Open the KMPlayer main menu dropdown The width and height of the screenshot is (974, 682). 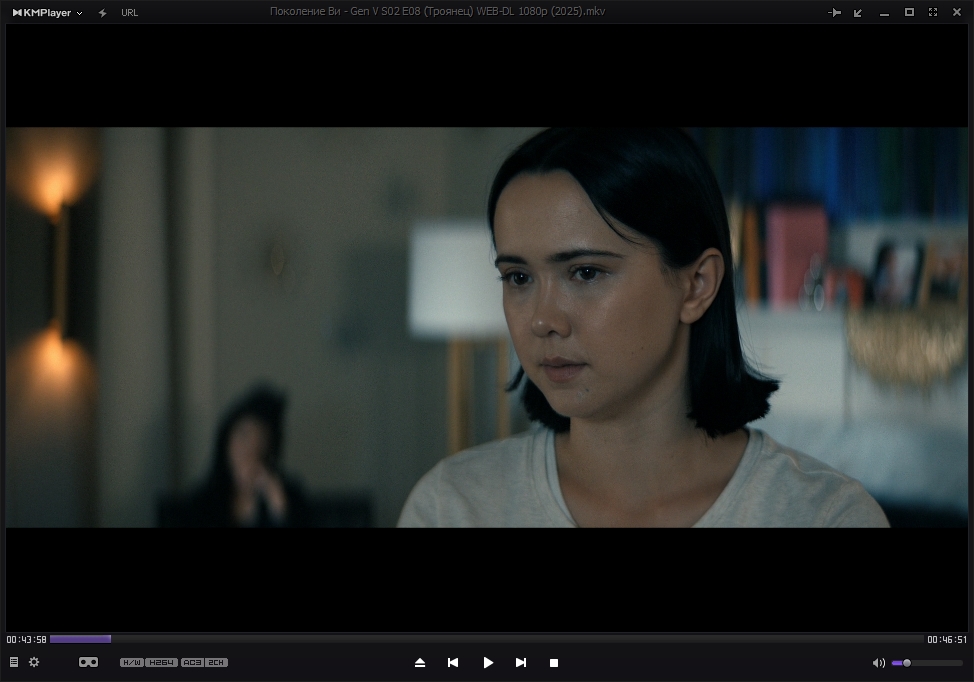[x=47, y=12]
